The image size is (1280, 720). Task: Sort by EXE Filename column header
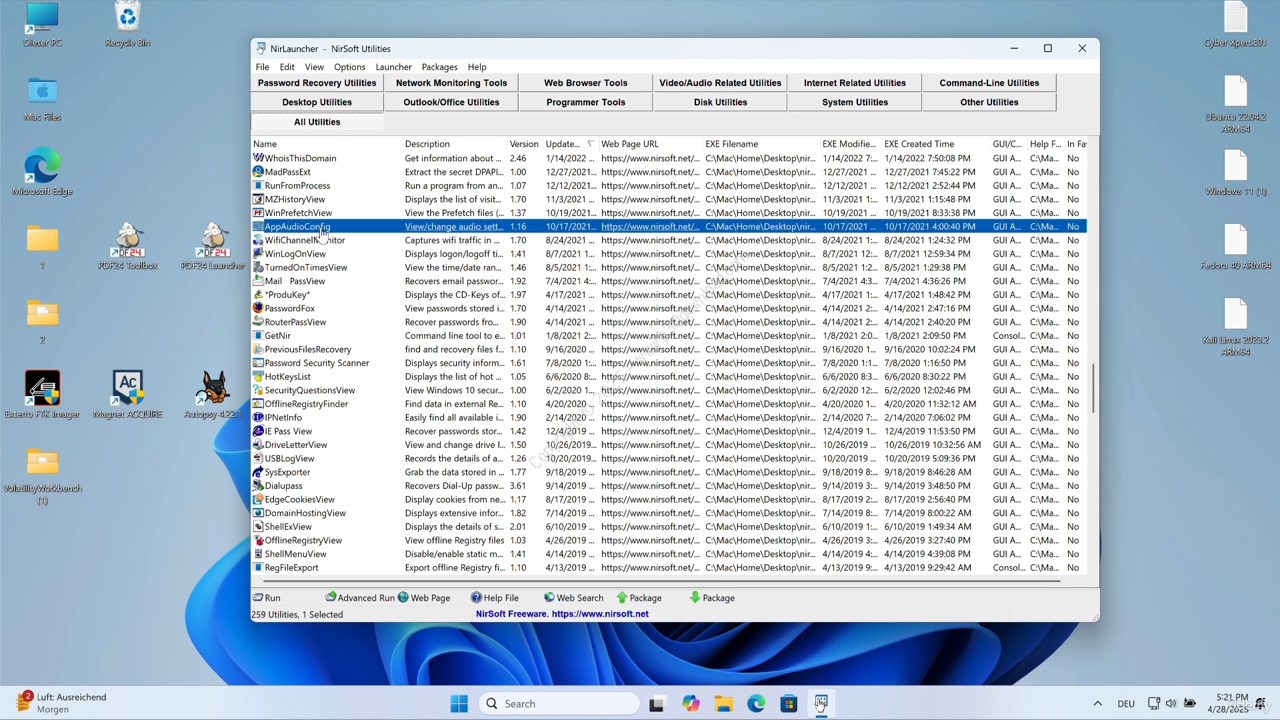click(761, 144)
